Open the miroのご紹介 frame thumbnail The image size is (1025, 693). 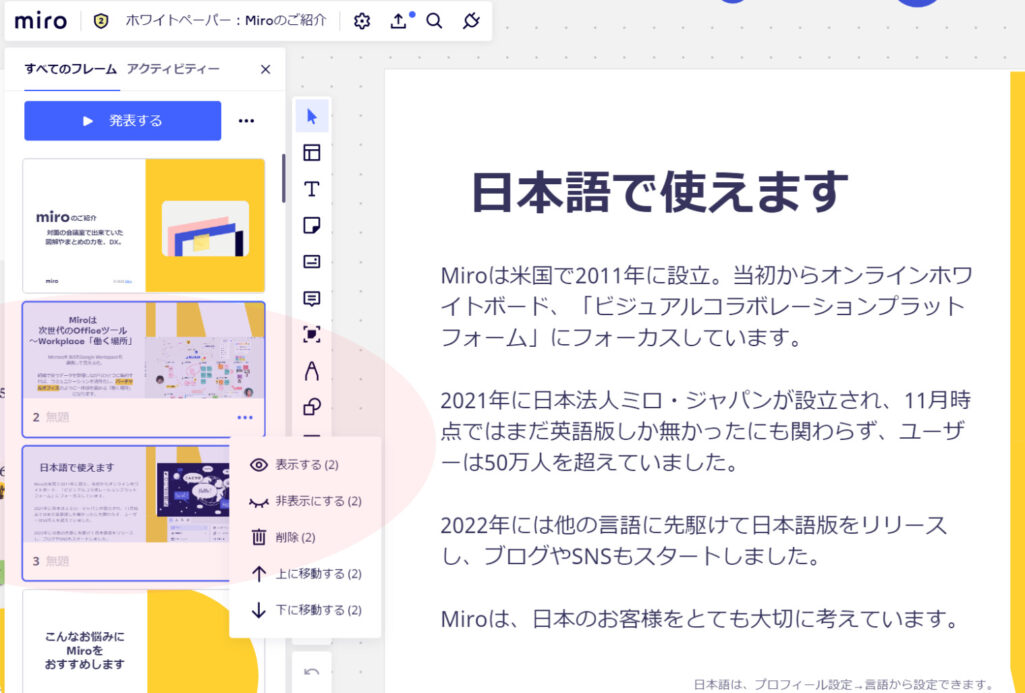pyautogui.click(x=144, y=226)
